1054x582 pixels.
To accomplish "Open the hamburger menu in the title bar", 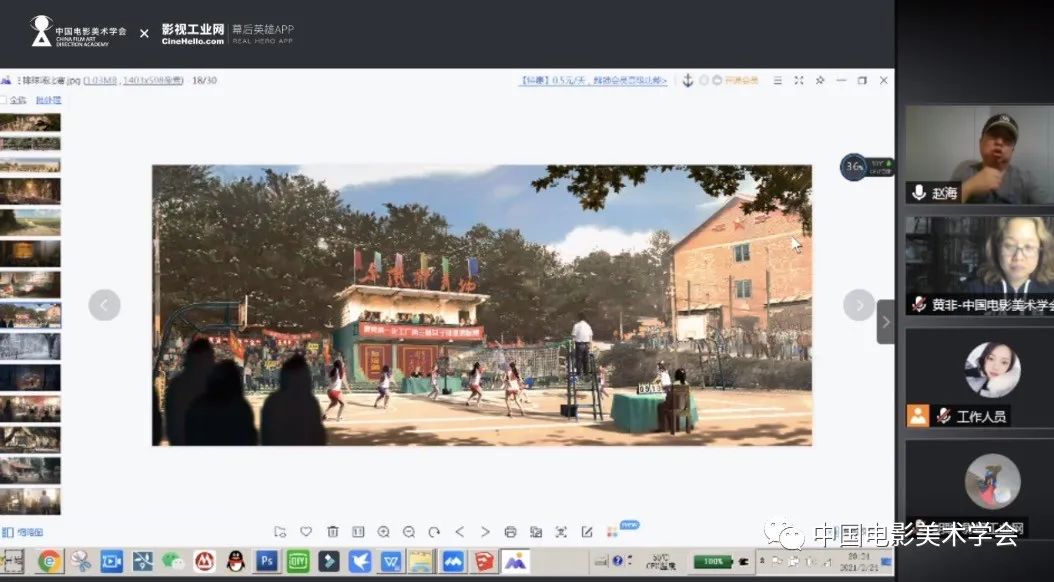I will pos(777,80).
